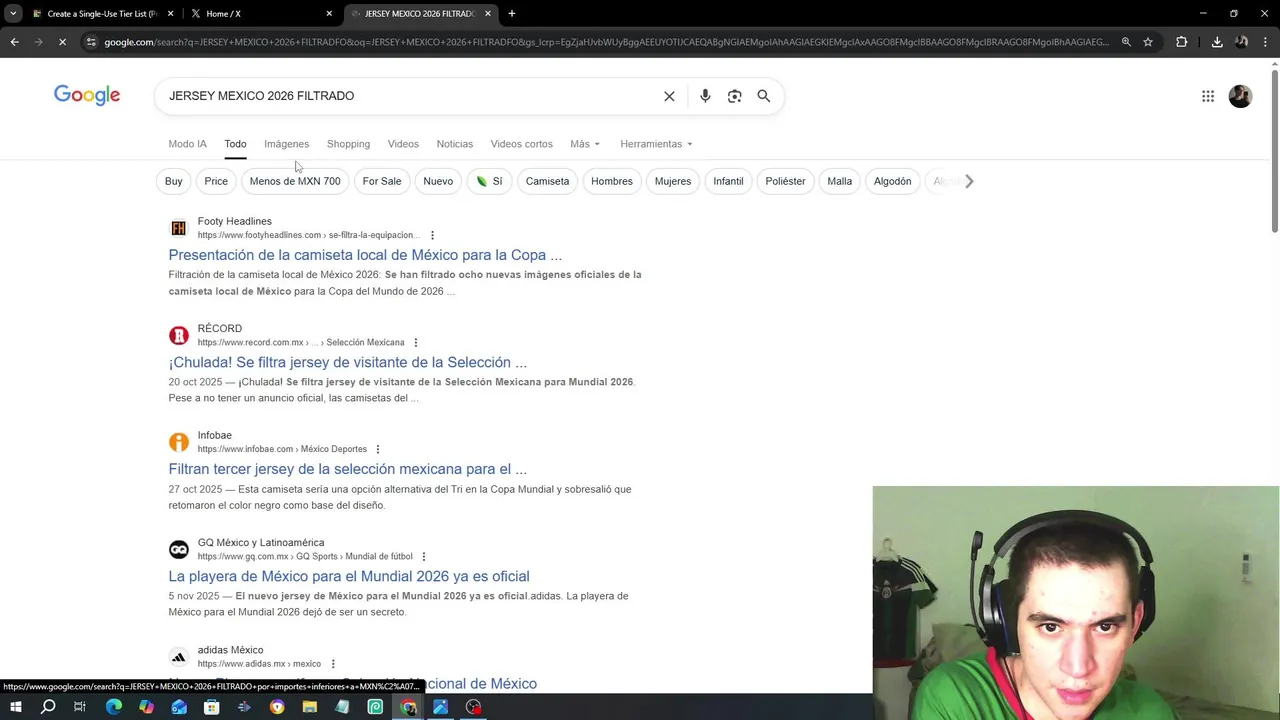Expand the Herramientas dropdown
The width and height of the screenshot is (1280, 720).
[656, 144]
